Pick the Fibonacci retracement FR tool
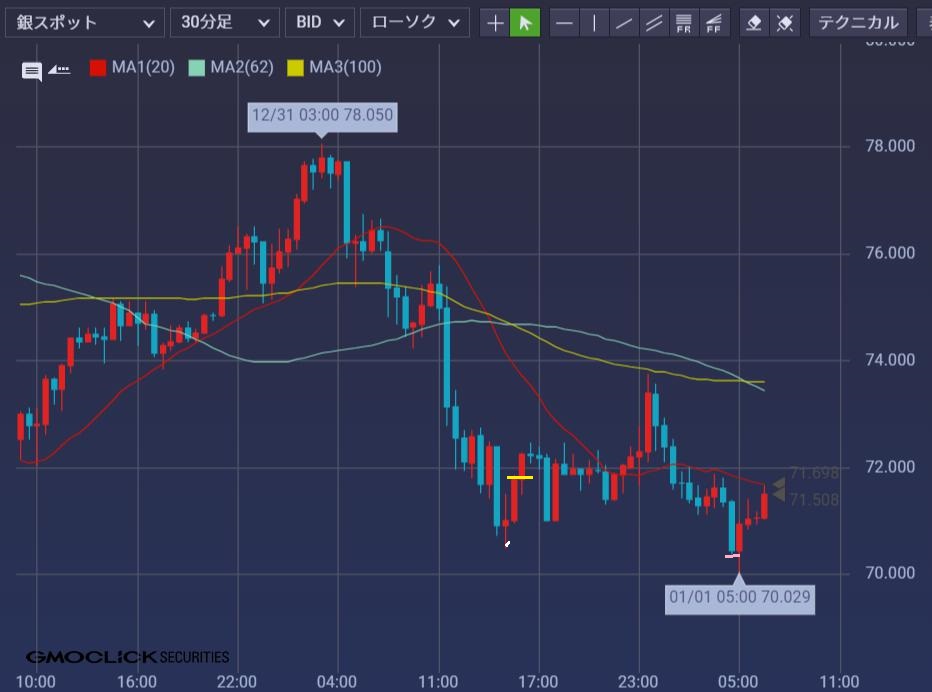The image size is (932, 692). tap(684, 23)
